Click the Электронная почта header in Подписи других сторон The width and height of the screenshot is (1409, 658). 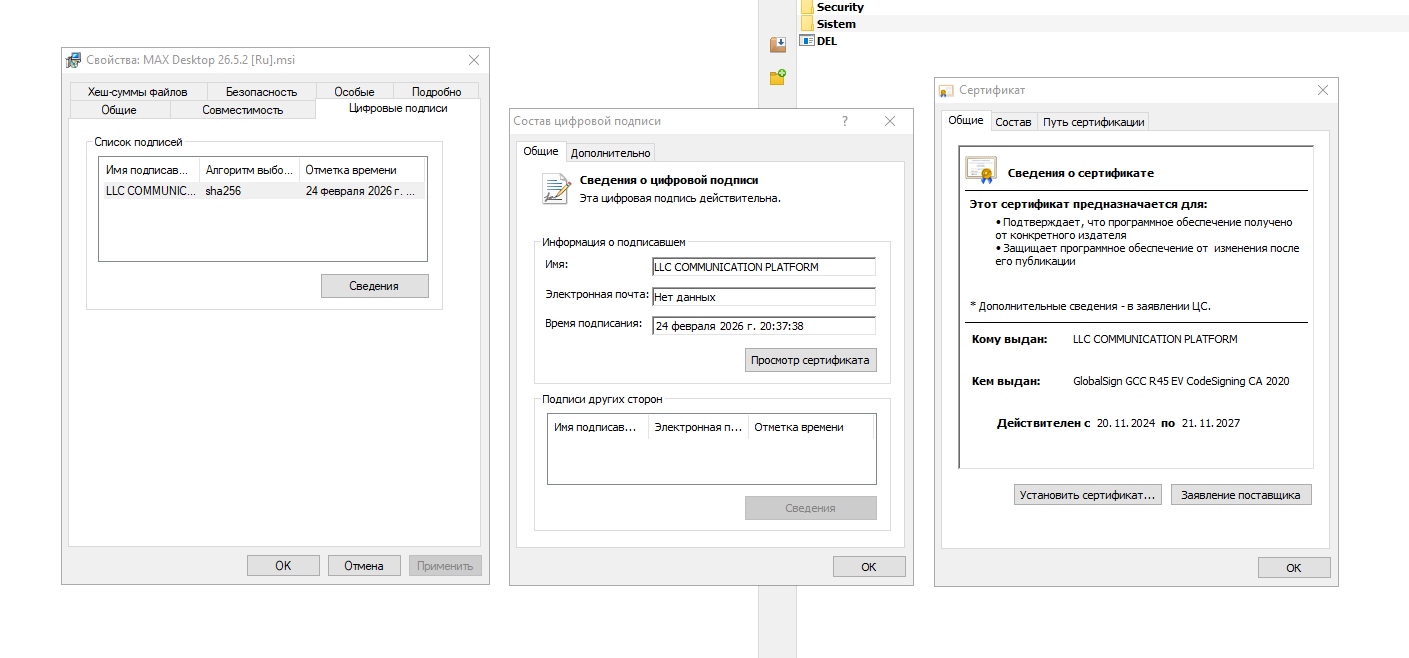pyautogui.click(x=698, y=427)
